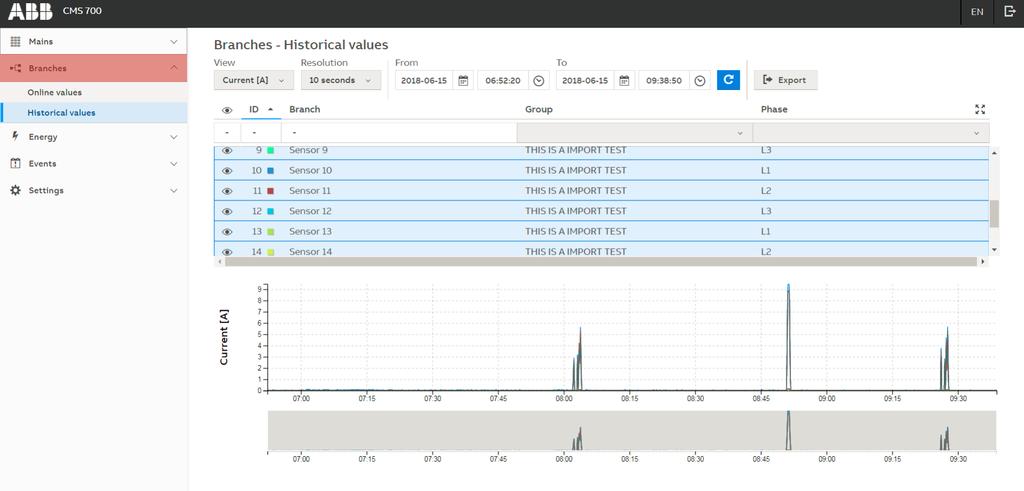This screenshot has width=1024, height=491.
Task: Toggle visibility of Sensor 12
Action: [x=227, y=211]
